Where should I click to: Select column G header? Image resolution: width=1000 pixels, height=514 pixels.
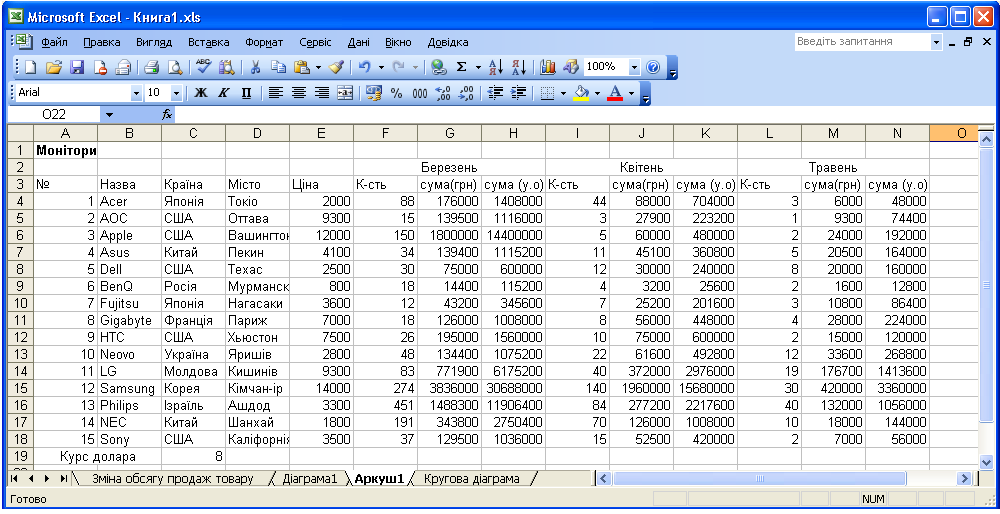tap(450, 133)
